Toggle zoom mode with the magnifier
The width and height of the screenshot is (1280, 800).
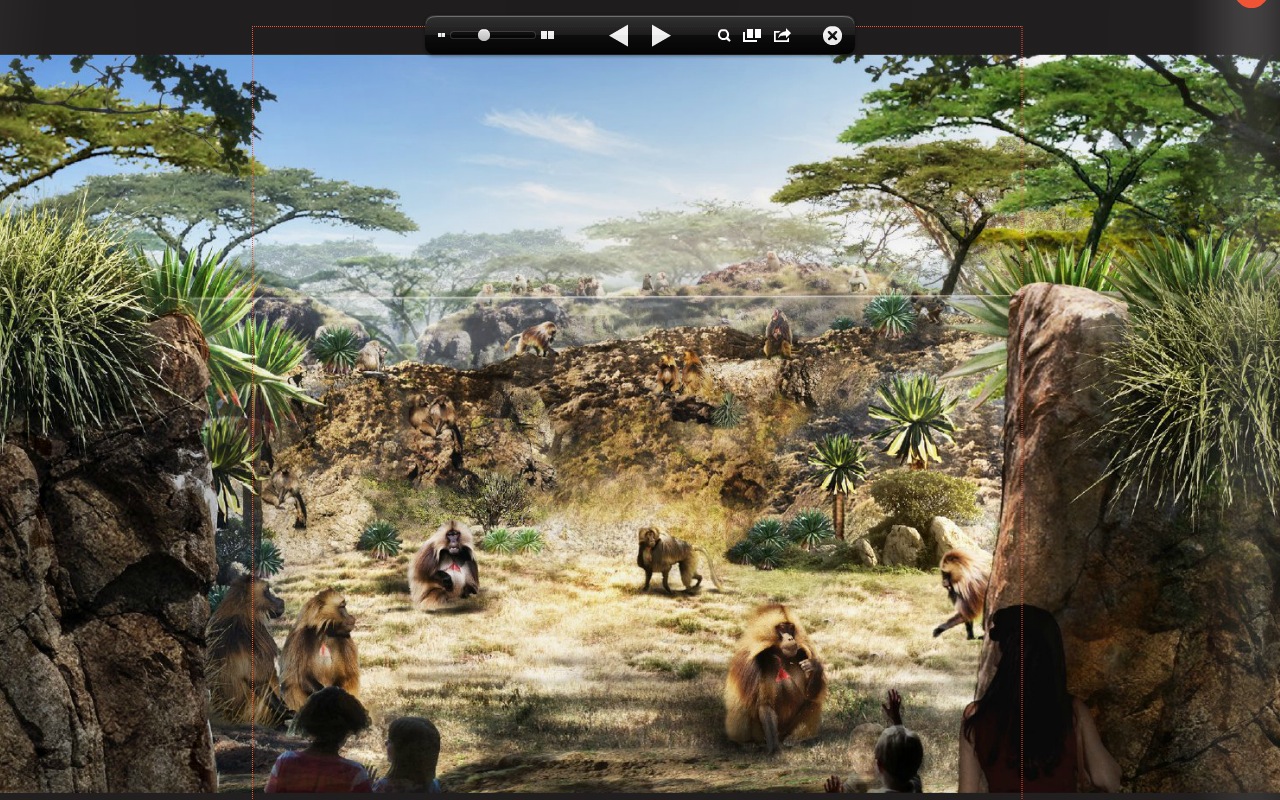click(x=724, y=35)
